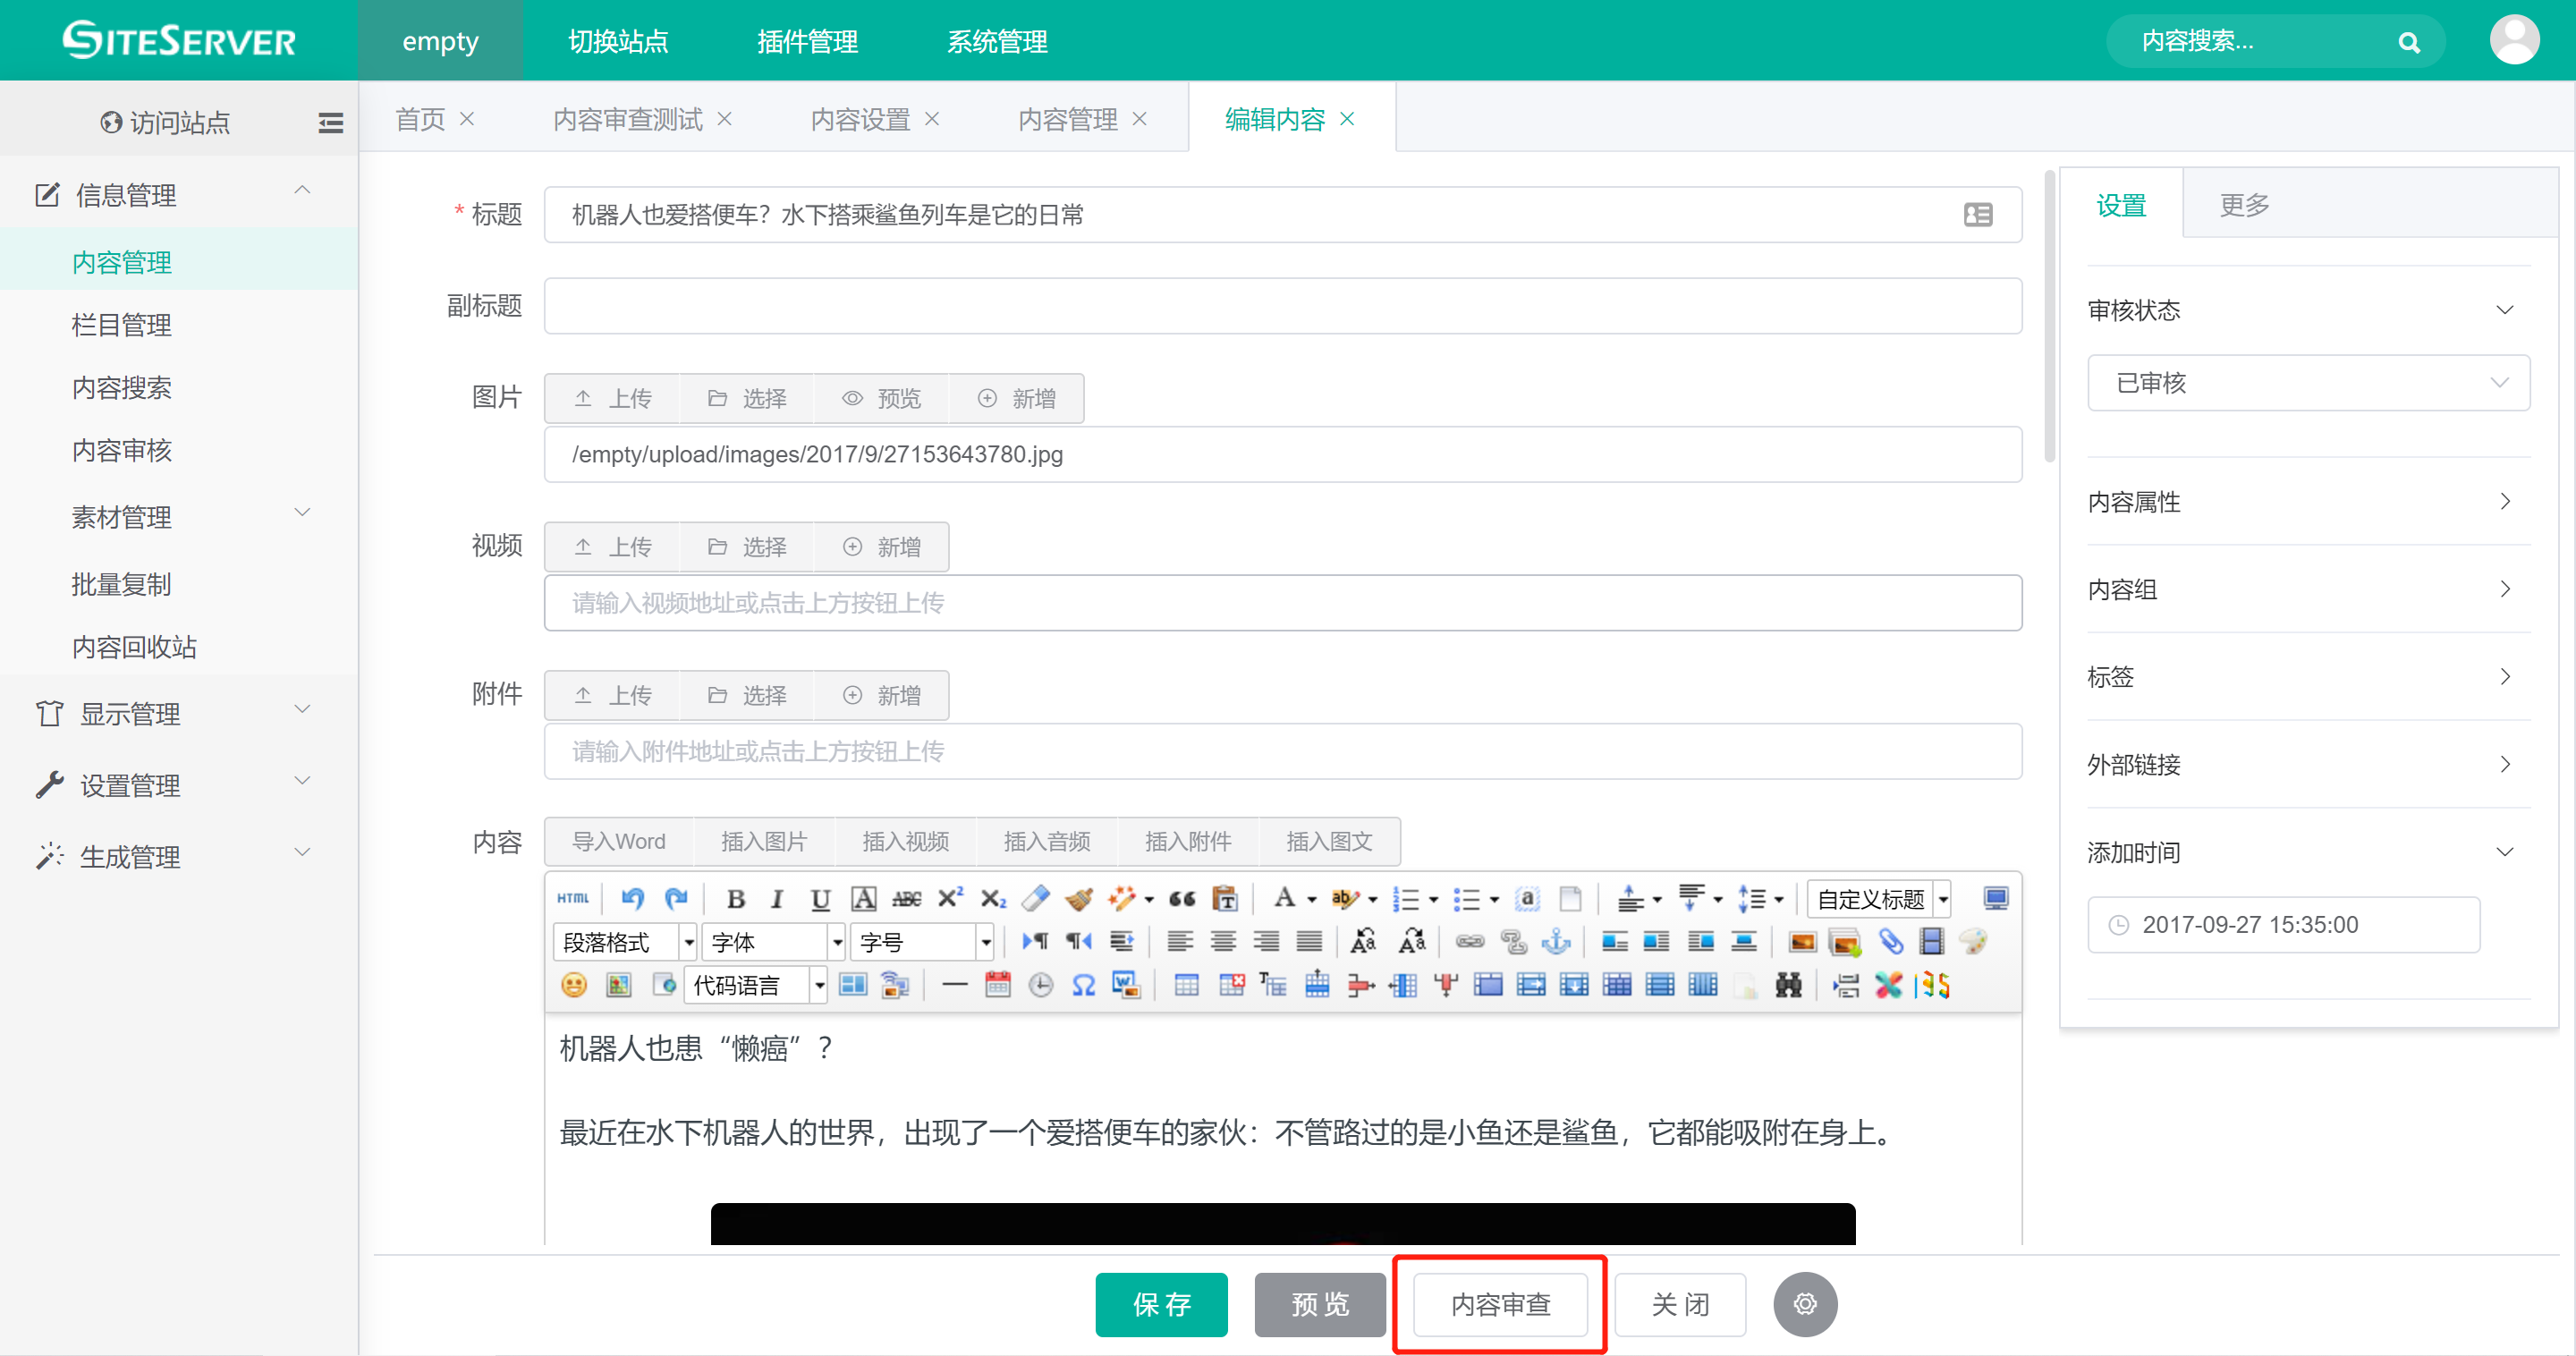The width and height of the screenshot is (2576, 1356).
Task: Click the green 保存 save button
Action: [1161, 1304]
